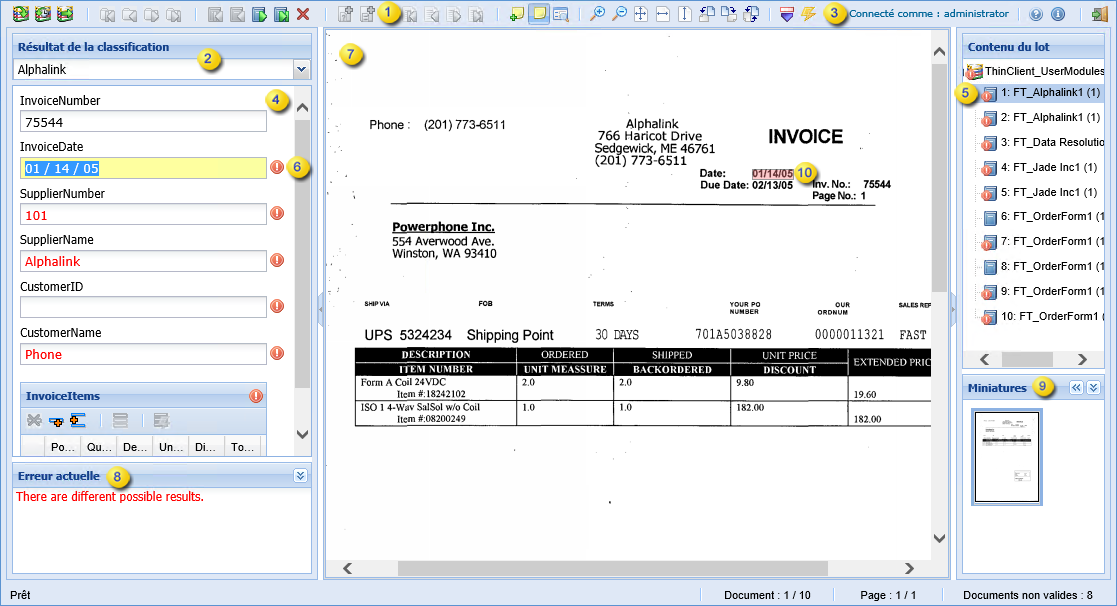Open the Alphalink classification dropdown
The height and width of the screenshot is (606, 1117).
click(301, 68)
